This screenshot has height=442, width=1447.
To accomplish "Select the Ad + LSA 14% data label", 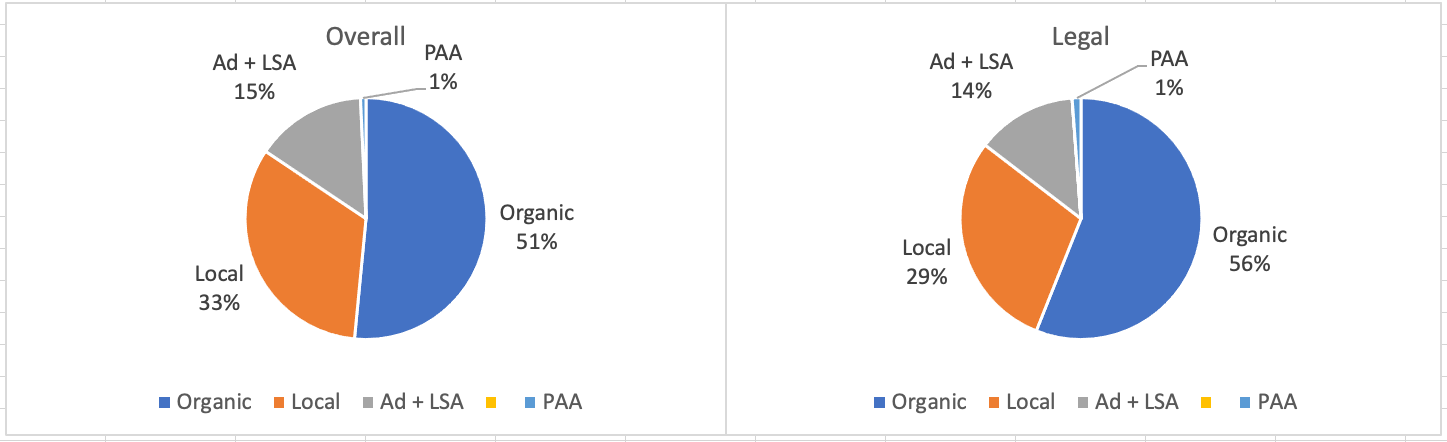I will pos(971,76).
